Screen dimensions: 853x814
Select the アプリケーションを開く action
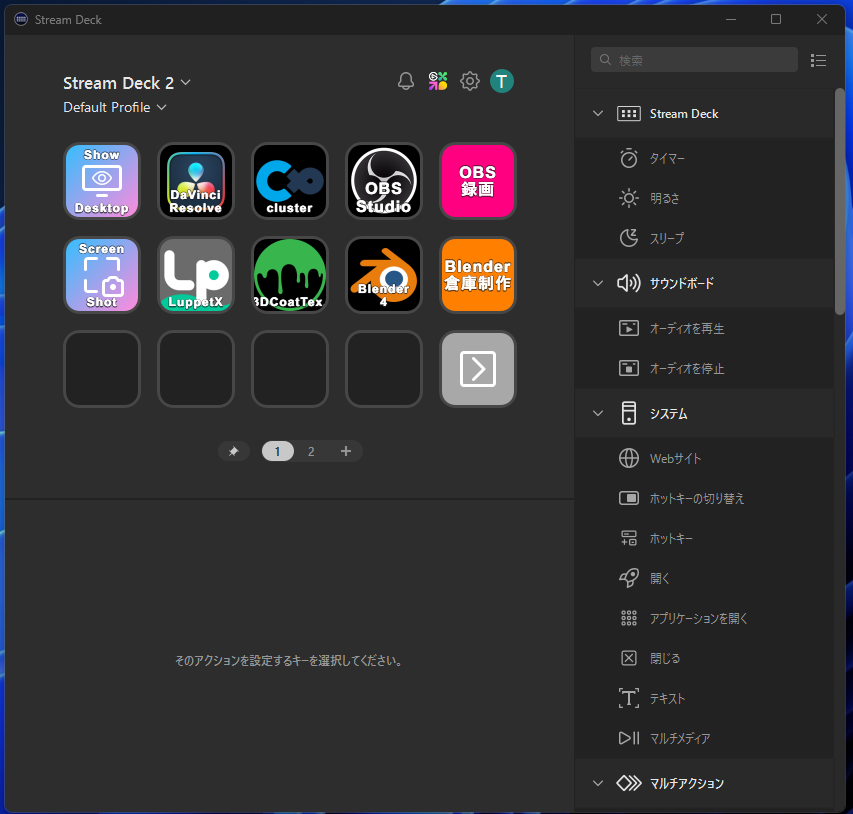point(704,618)
